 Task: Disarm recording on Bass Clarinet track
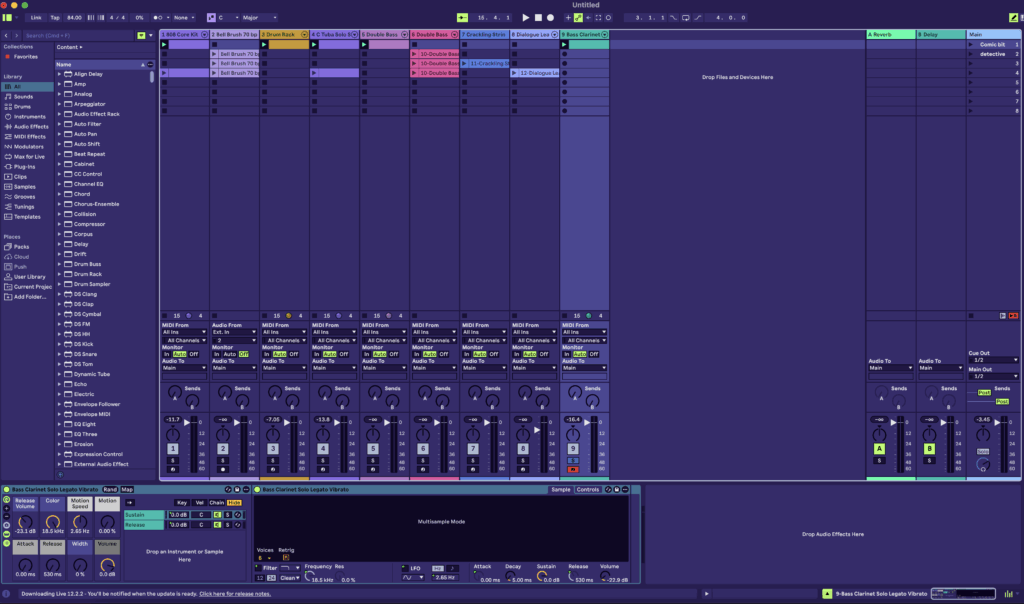[573, 469]
